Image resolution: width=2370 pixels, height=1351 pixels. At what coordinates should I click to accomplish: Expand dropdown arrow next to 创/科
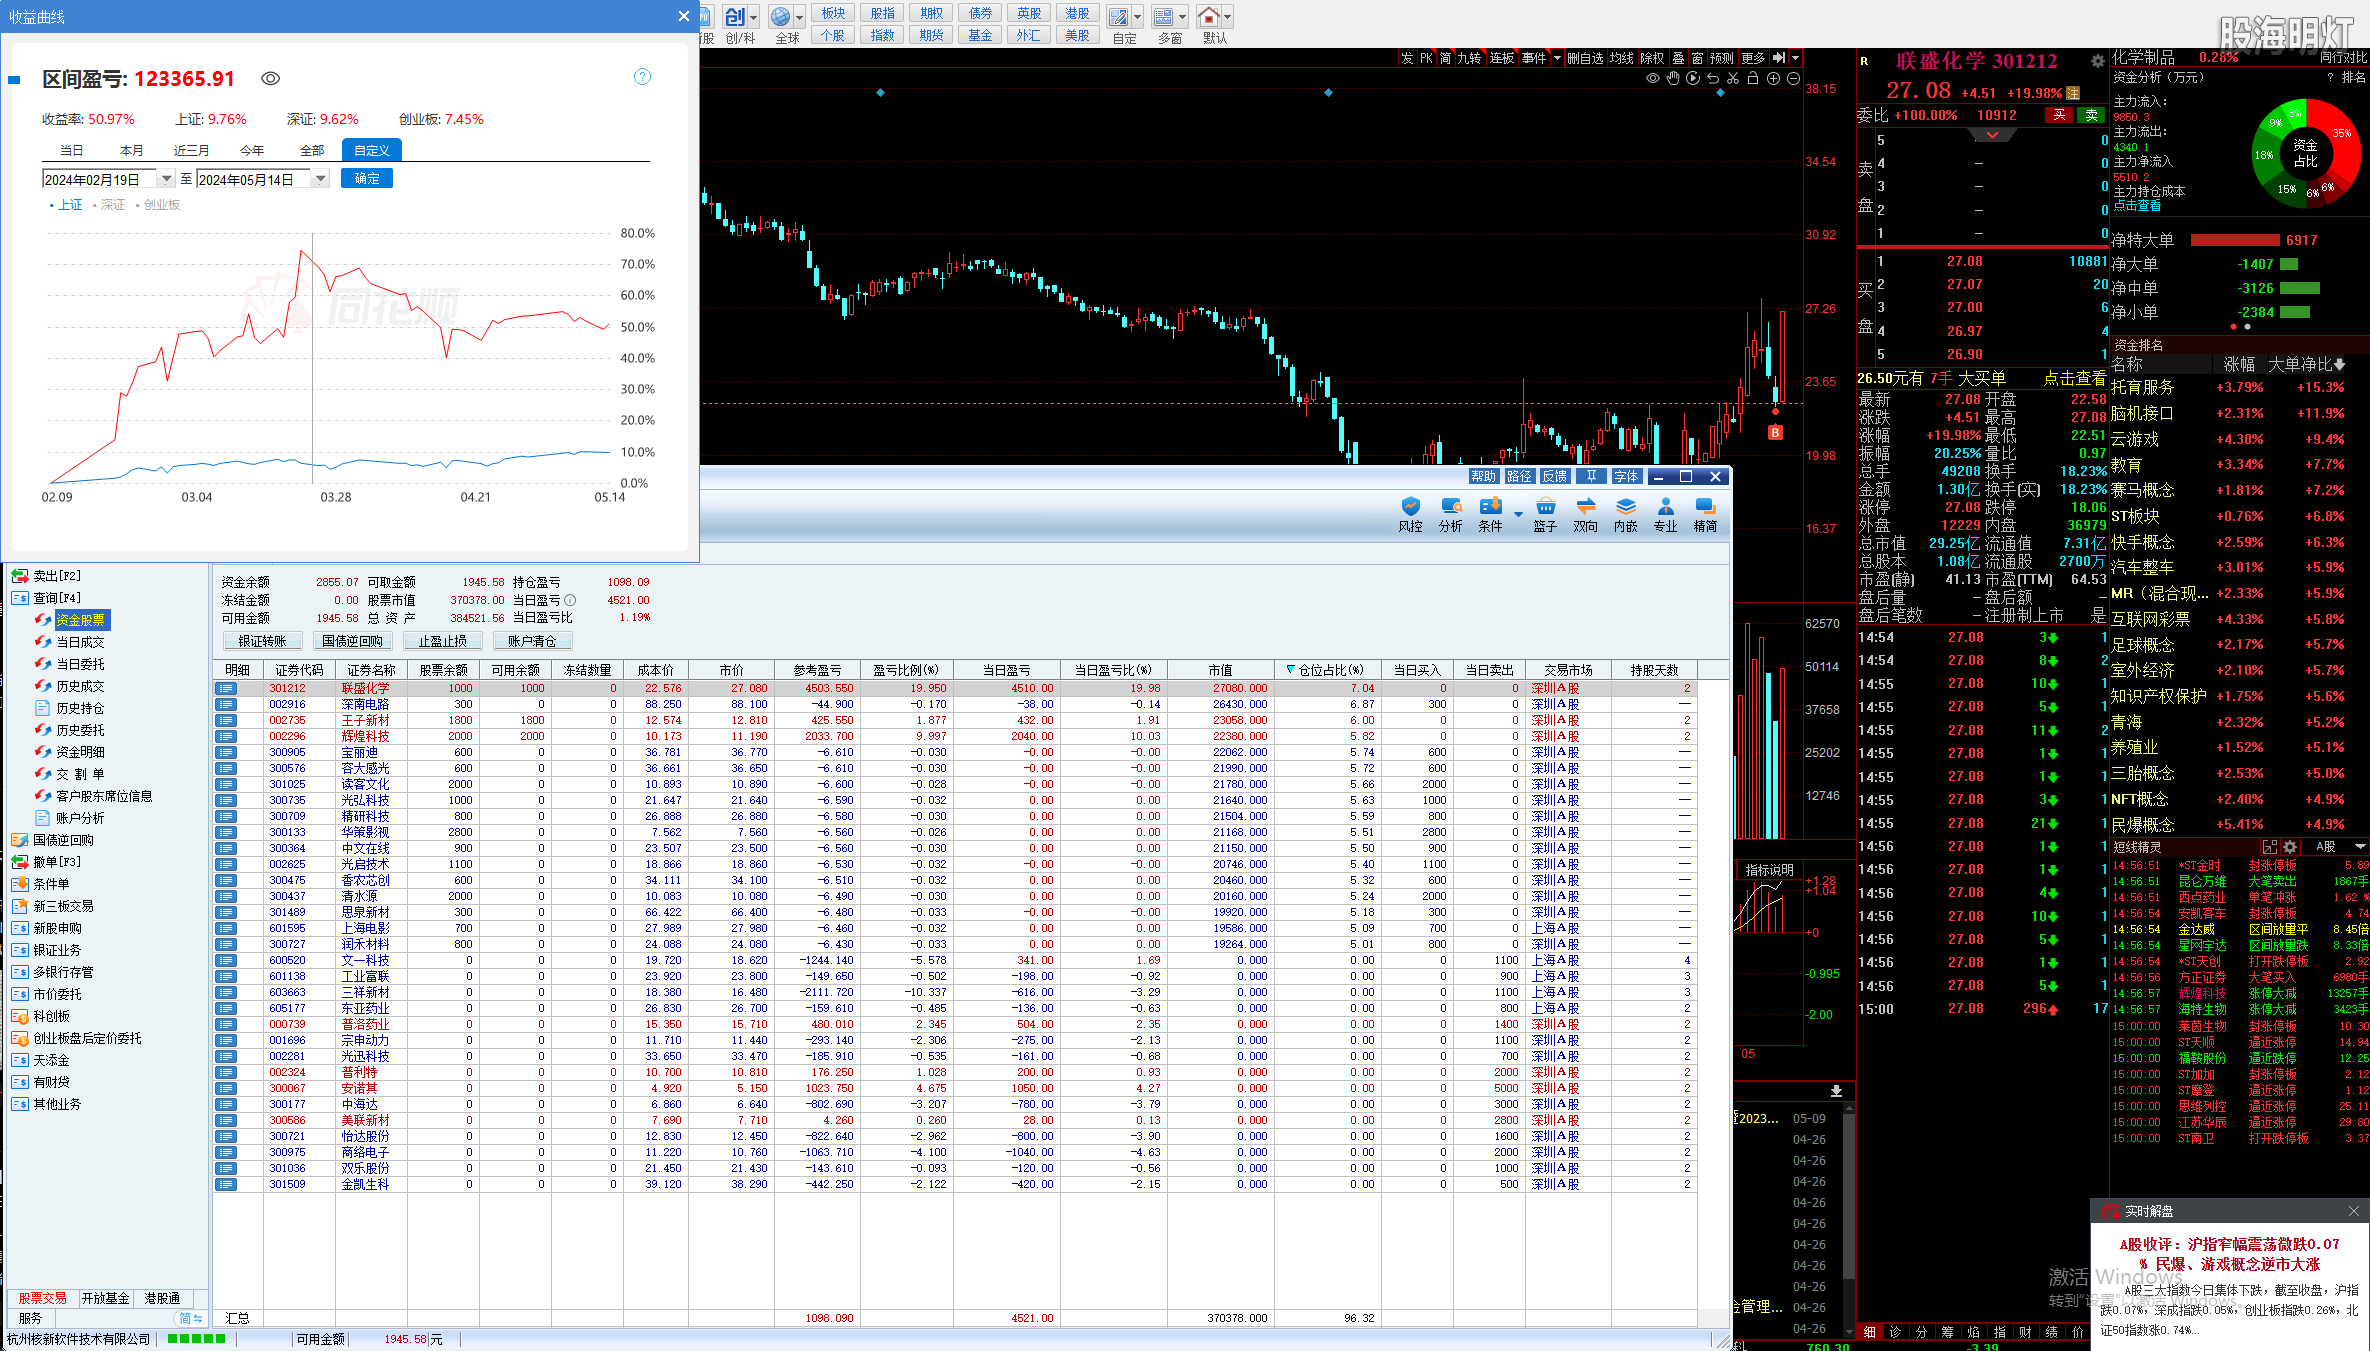754,17
